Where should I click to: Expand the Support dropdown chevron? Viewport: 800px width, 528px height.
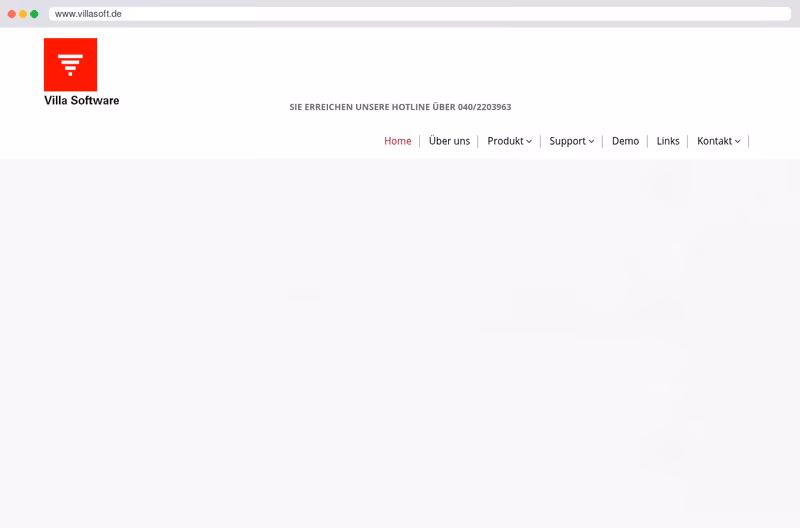tap(591, 142)
